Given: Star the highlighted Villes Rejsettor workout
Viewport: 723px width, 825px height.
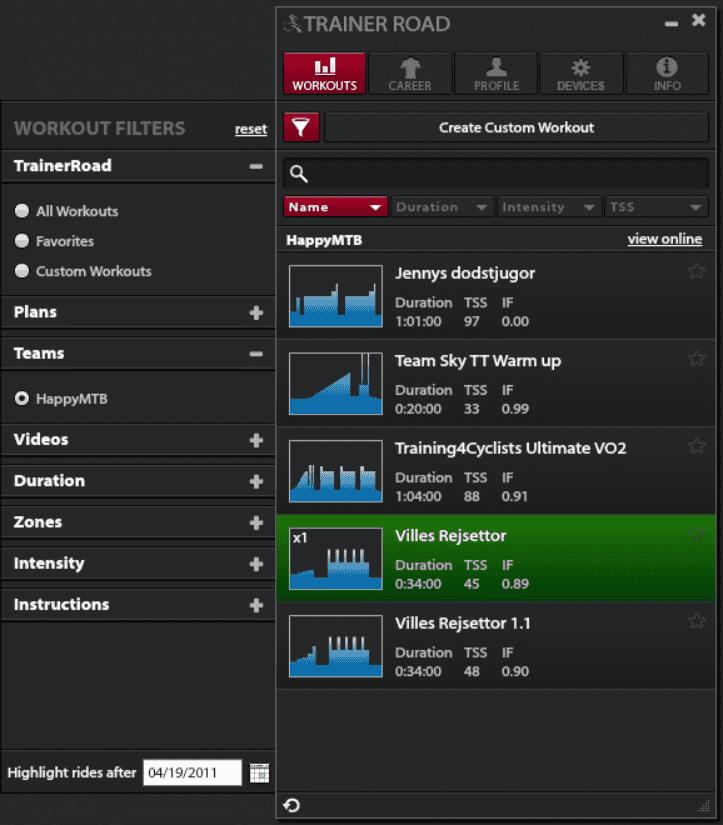Looking at the screenshot, I should [697, 534].
